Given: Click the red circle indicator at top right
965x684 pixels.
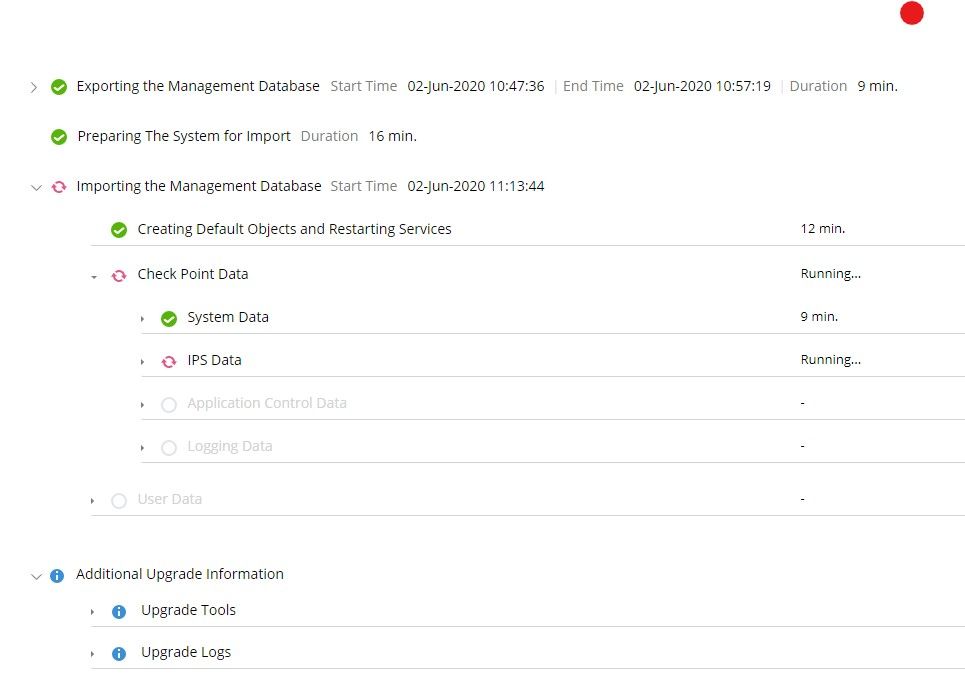Looking at the screenshot, I should pyautogui.click(x=911, y=13).
